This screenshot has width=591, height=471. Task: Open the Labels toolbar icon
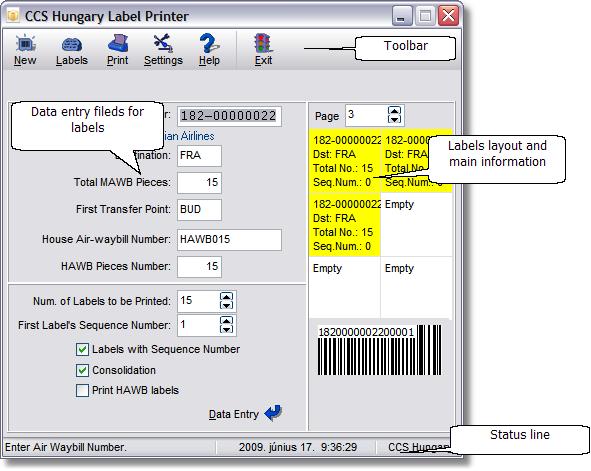pyautogui.click(x=72, y=44)
